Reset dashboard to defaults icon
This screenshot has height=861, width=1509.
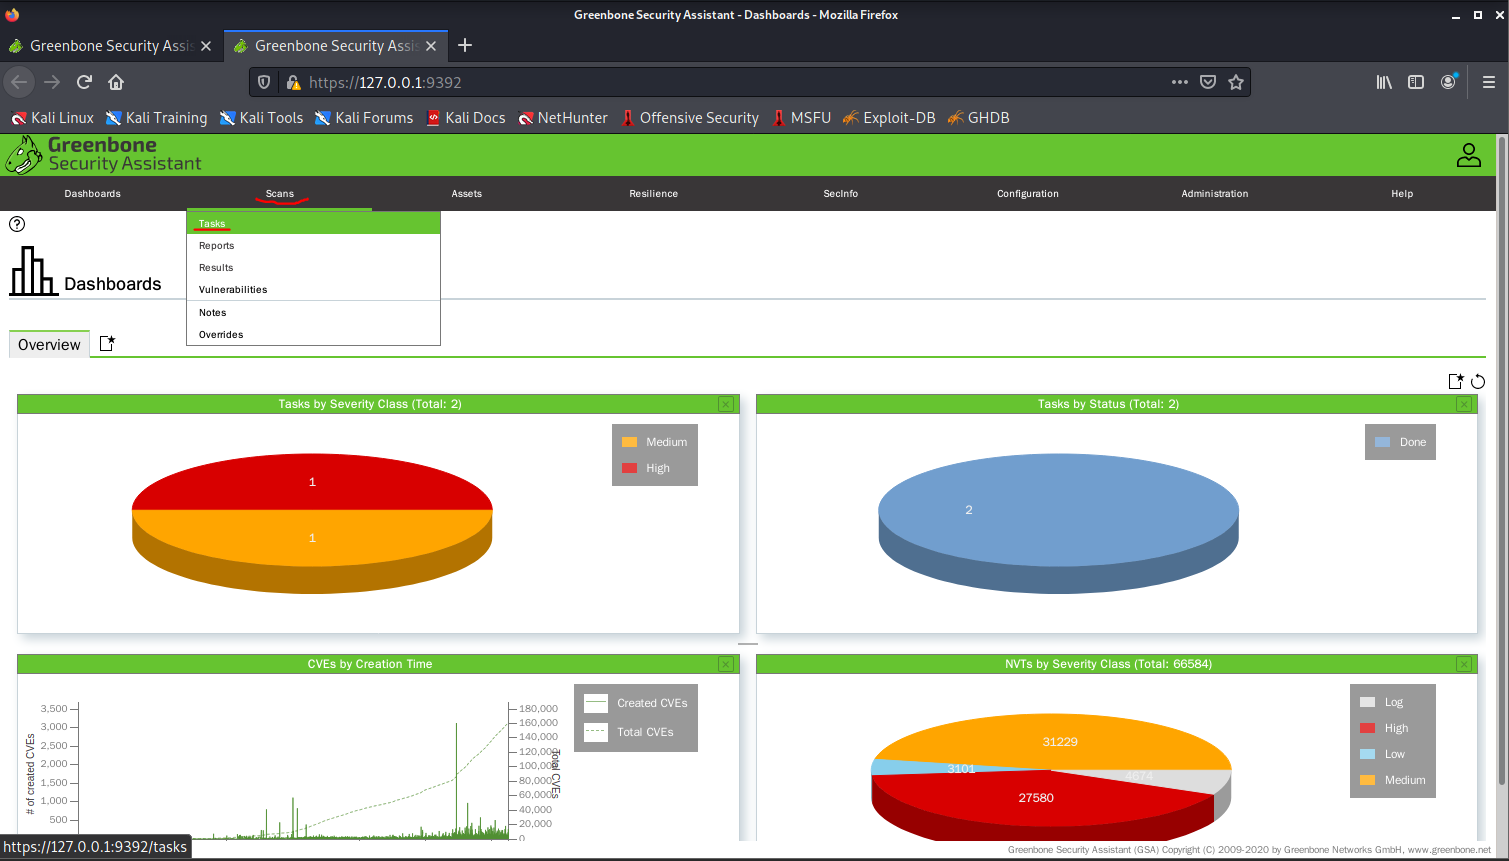pyautogui.click(x=1478, y=381)
